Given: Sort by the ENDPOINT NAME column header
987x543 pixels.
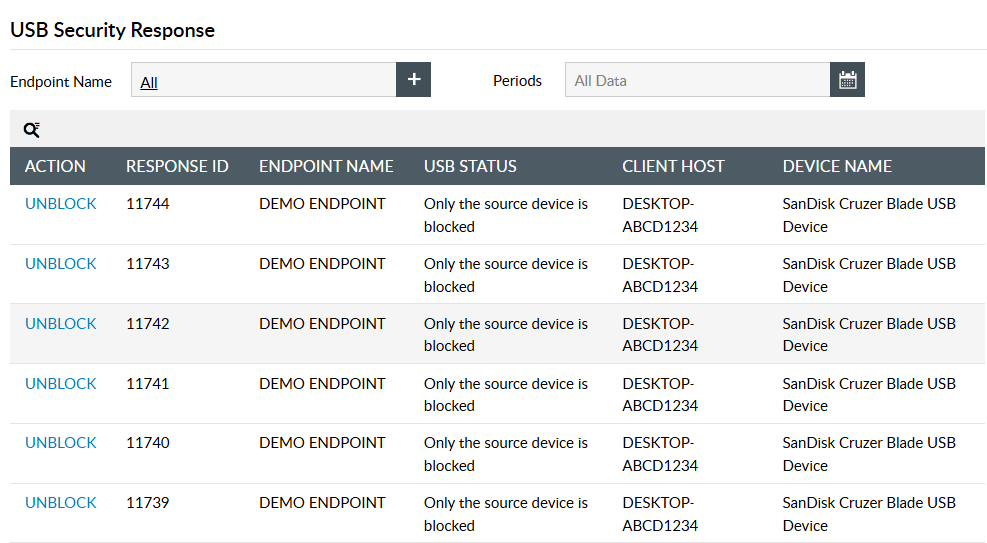Looking at the screenshot, I should 326,166.
